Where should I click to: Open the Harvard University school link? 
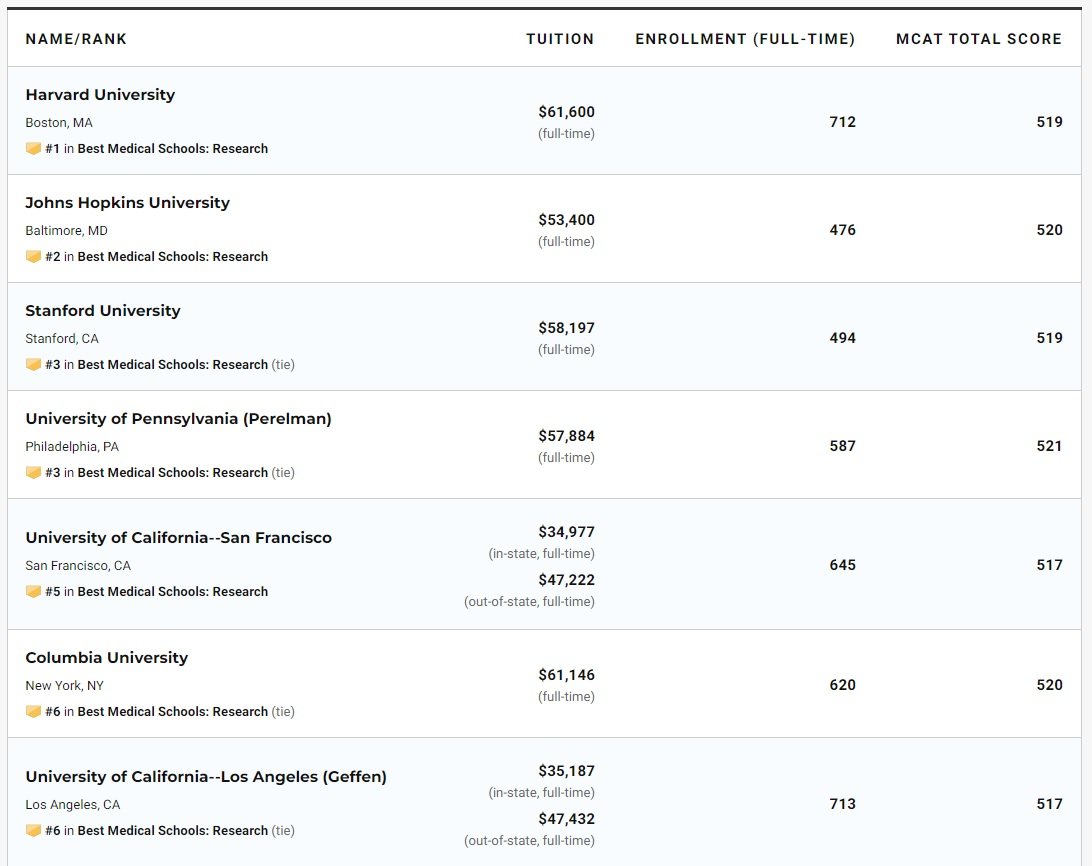(x=100, y=95)
